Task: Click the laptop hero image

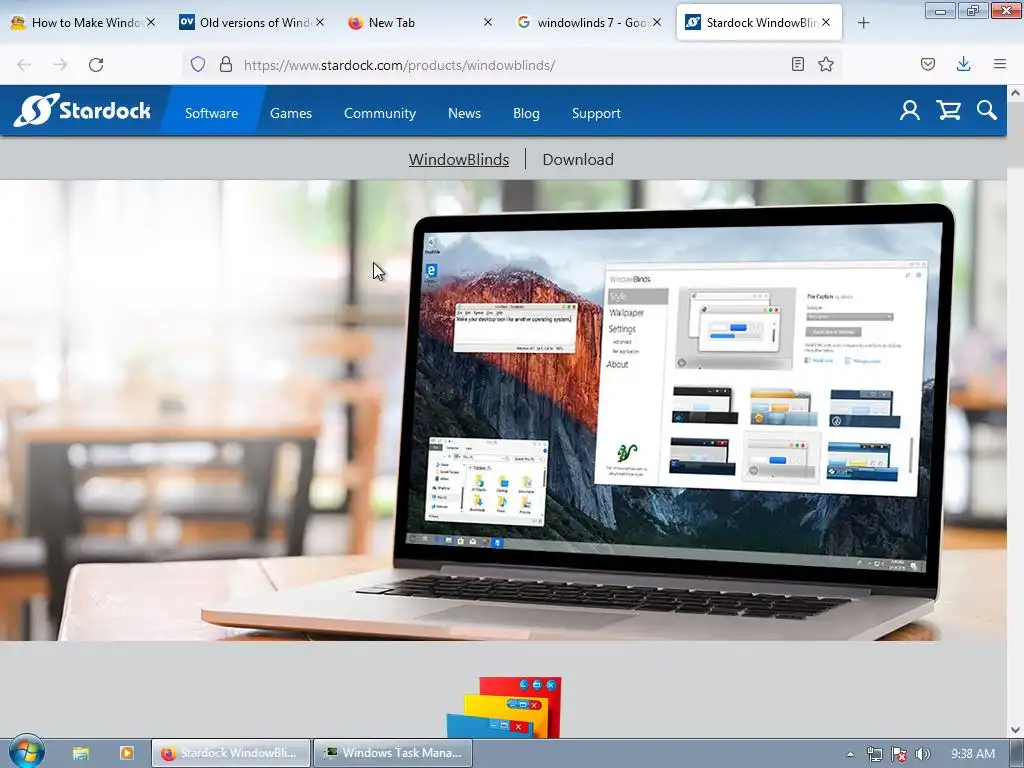Action: click(503, 410)
